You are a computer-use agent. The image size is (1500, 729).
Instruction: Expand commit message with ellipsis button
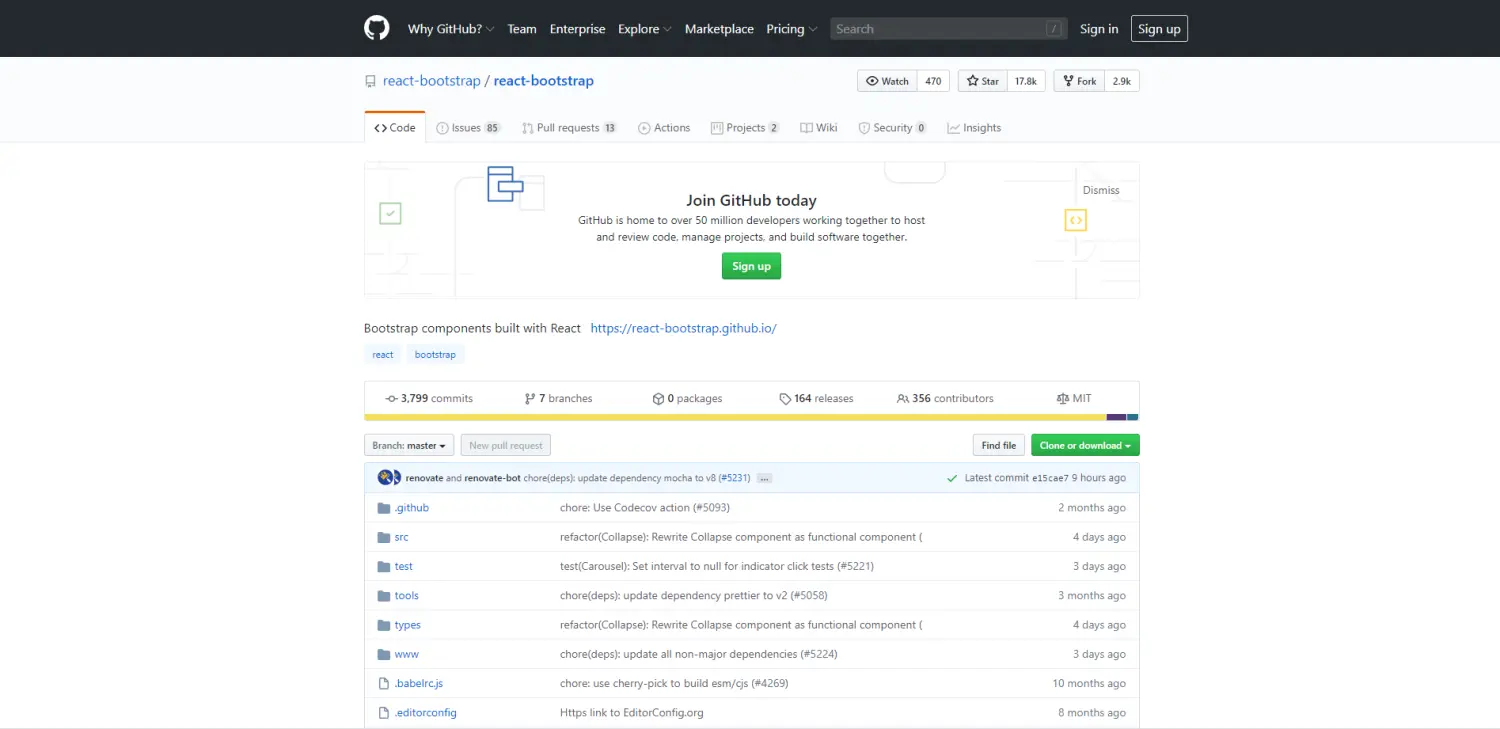click(x=765, y=478)
